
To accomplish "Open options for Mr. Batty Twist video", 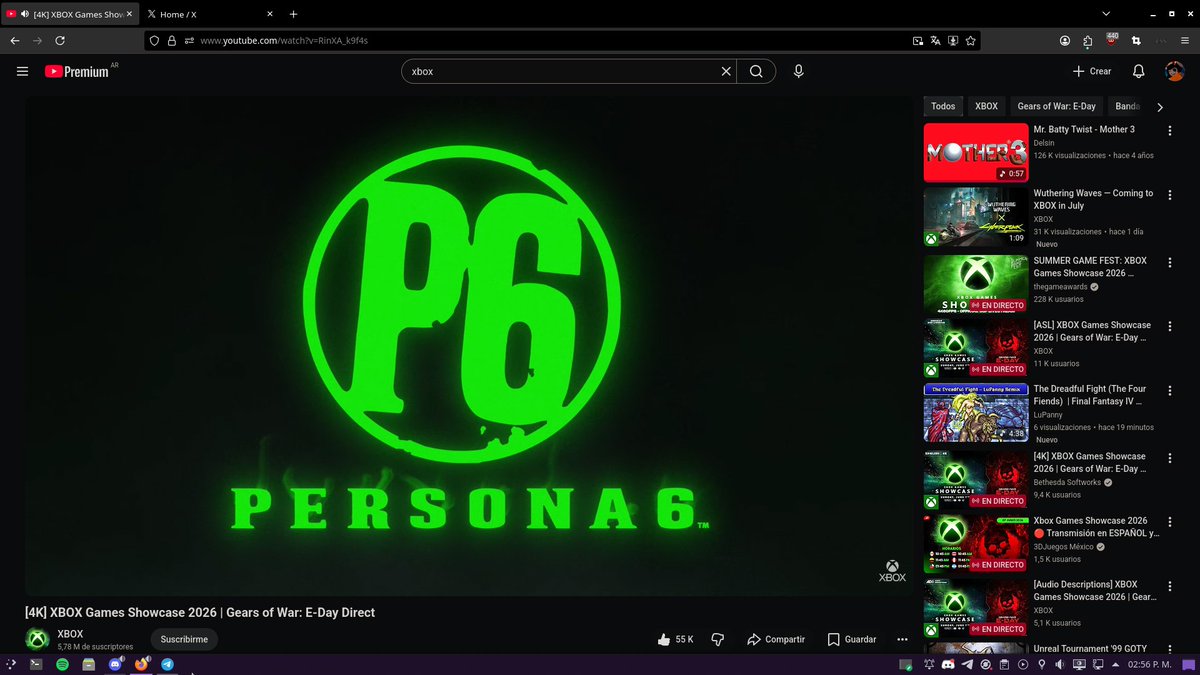I will pyautogui.click(x=1172, y=131).
